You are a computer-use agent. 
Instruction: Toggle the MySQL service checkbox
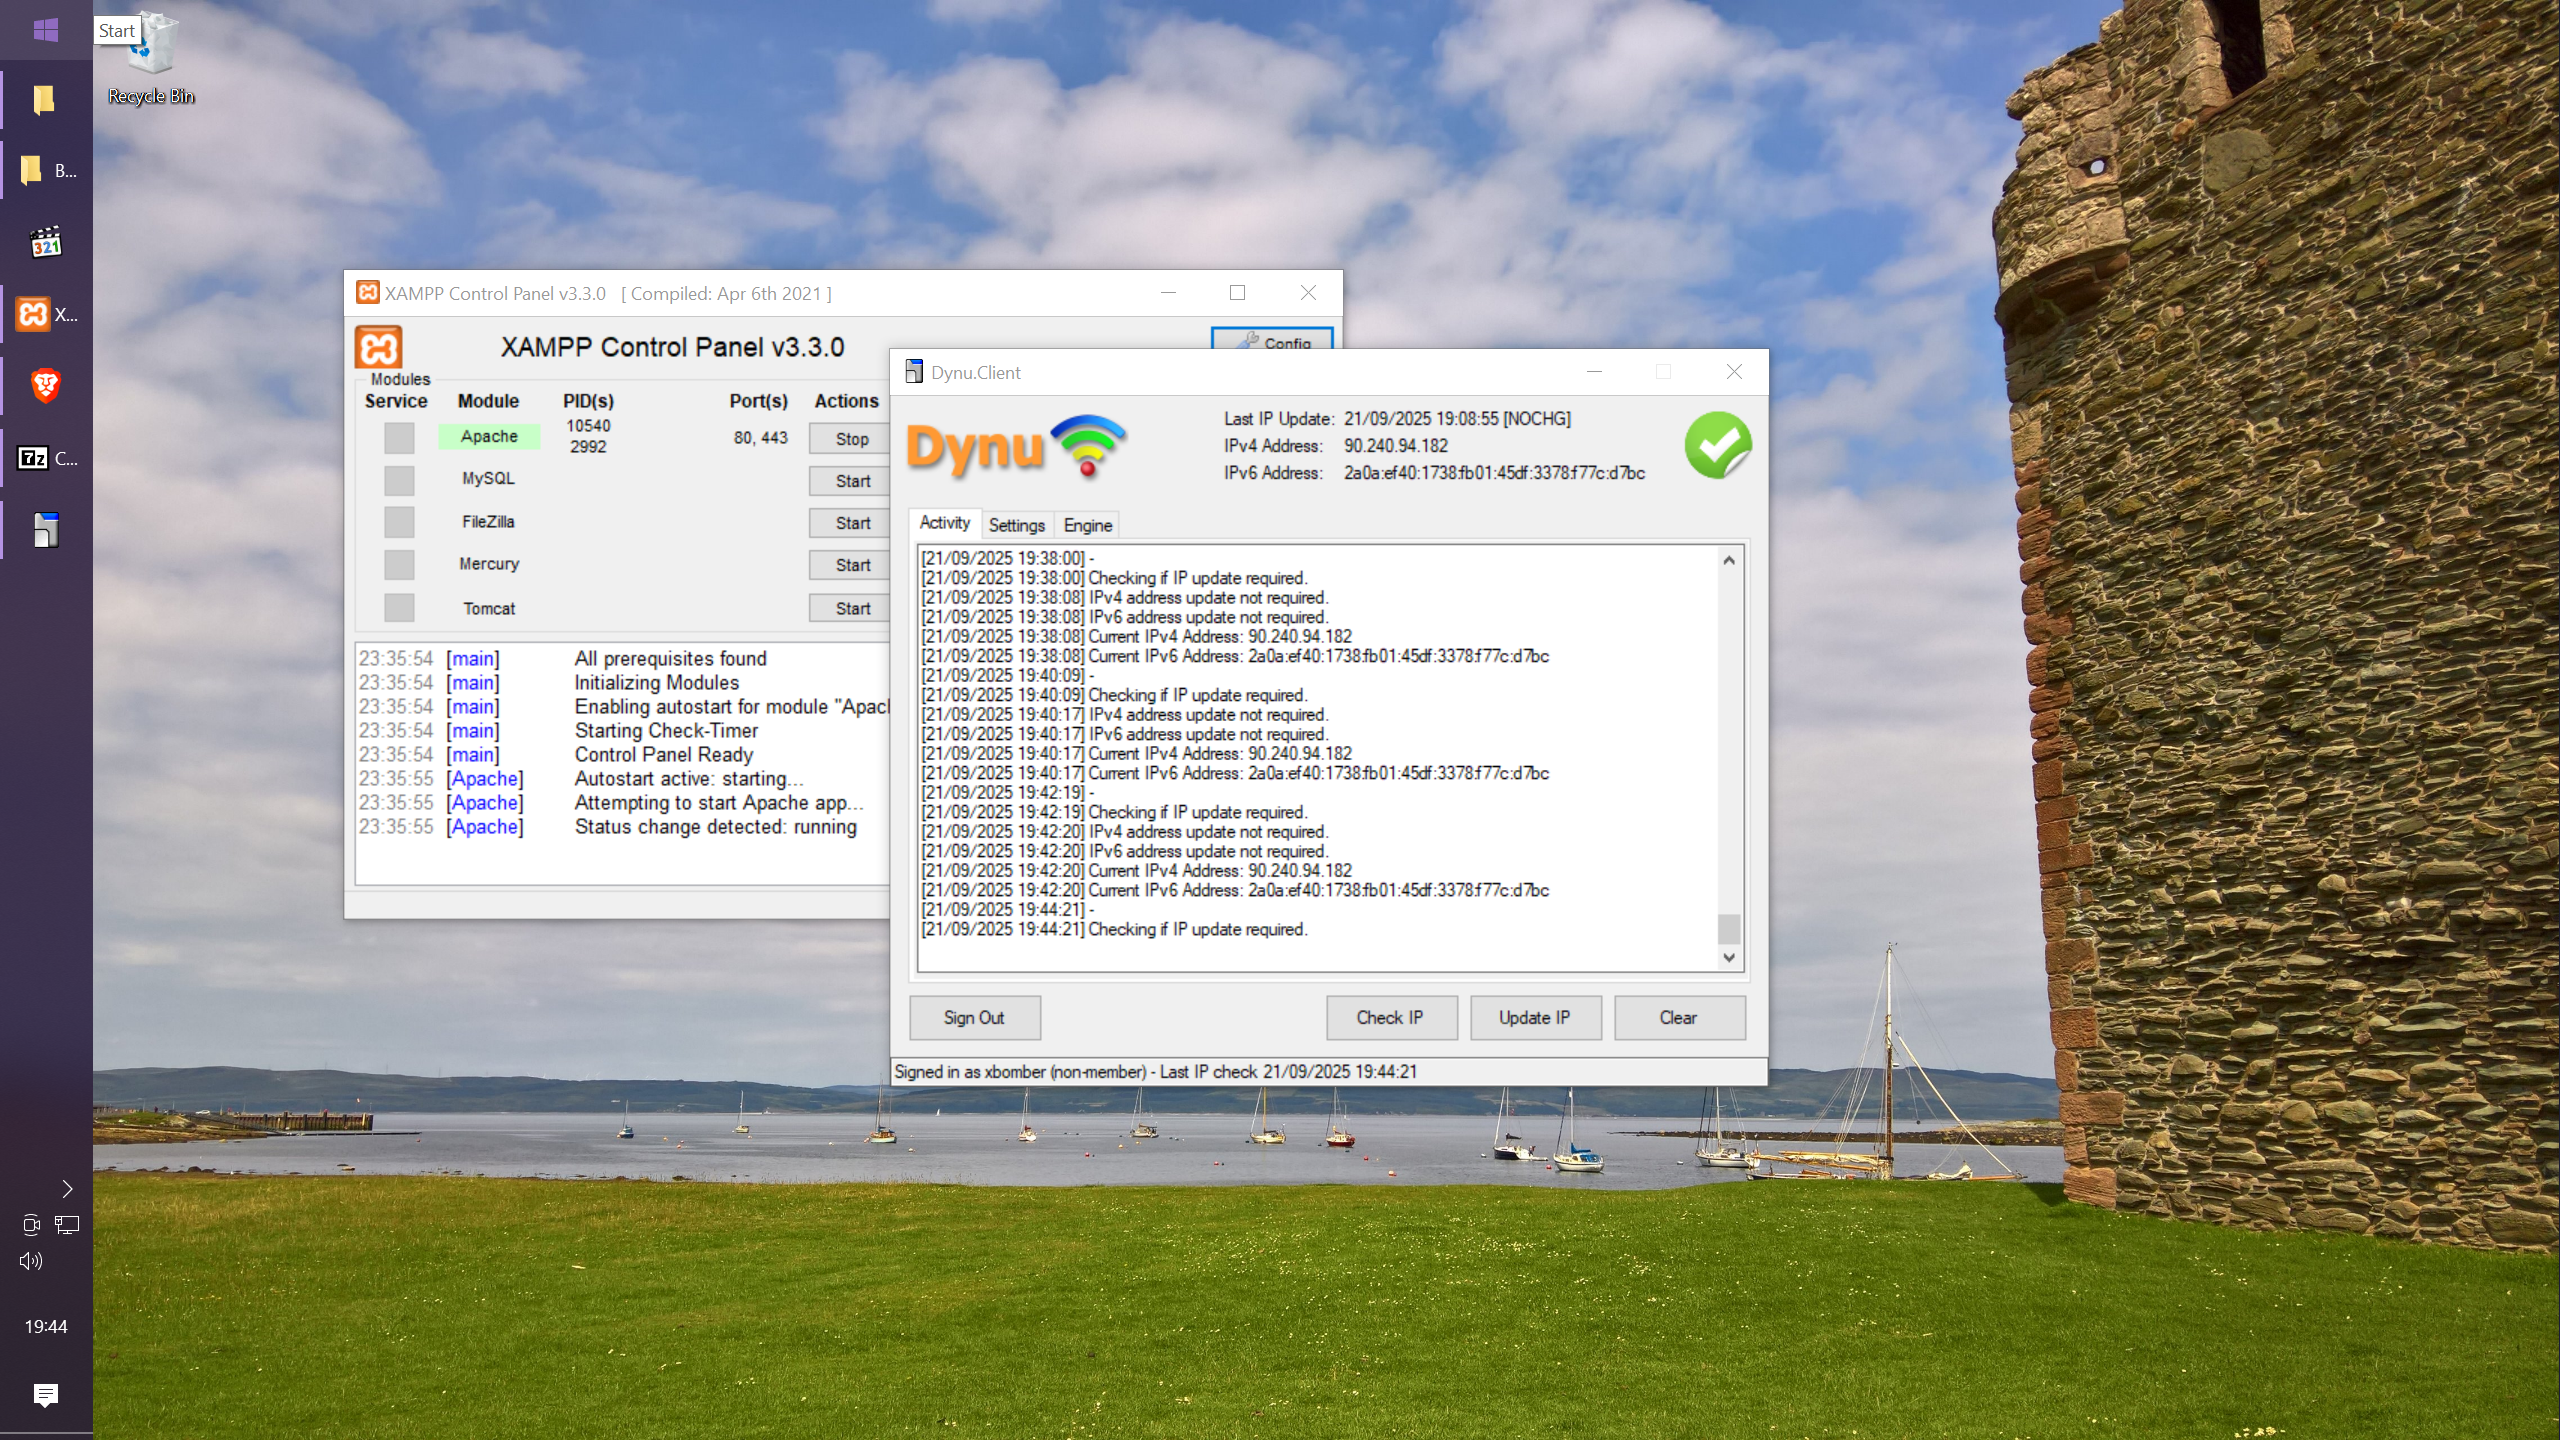pyautogui.click(x=399, y=481)
